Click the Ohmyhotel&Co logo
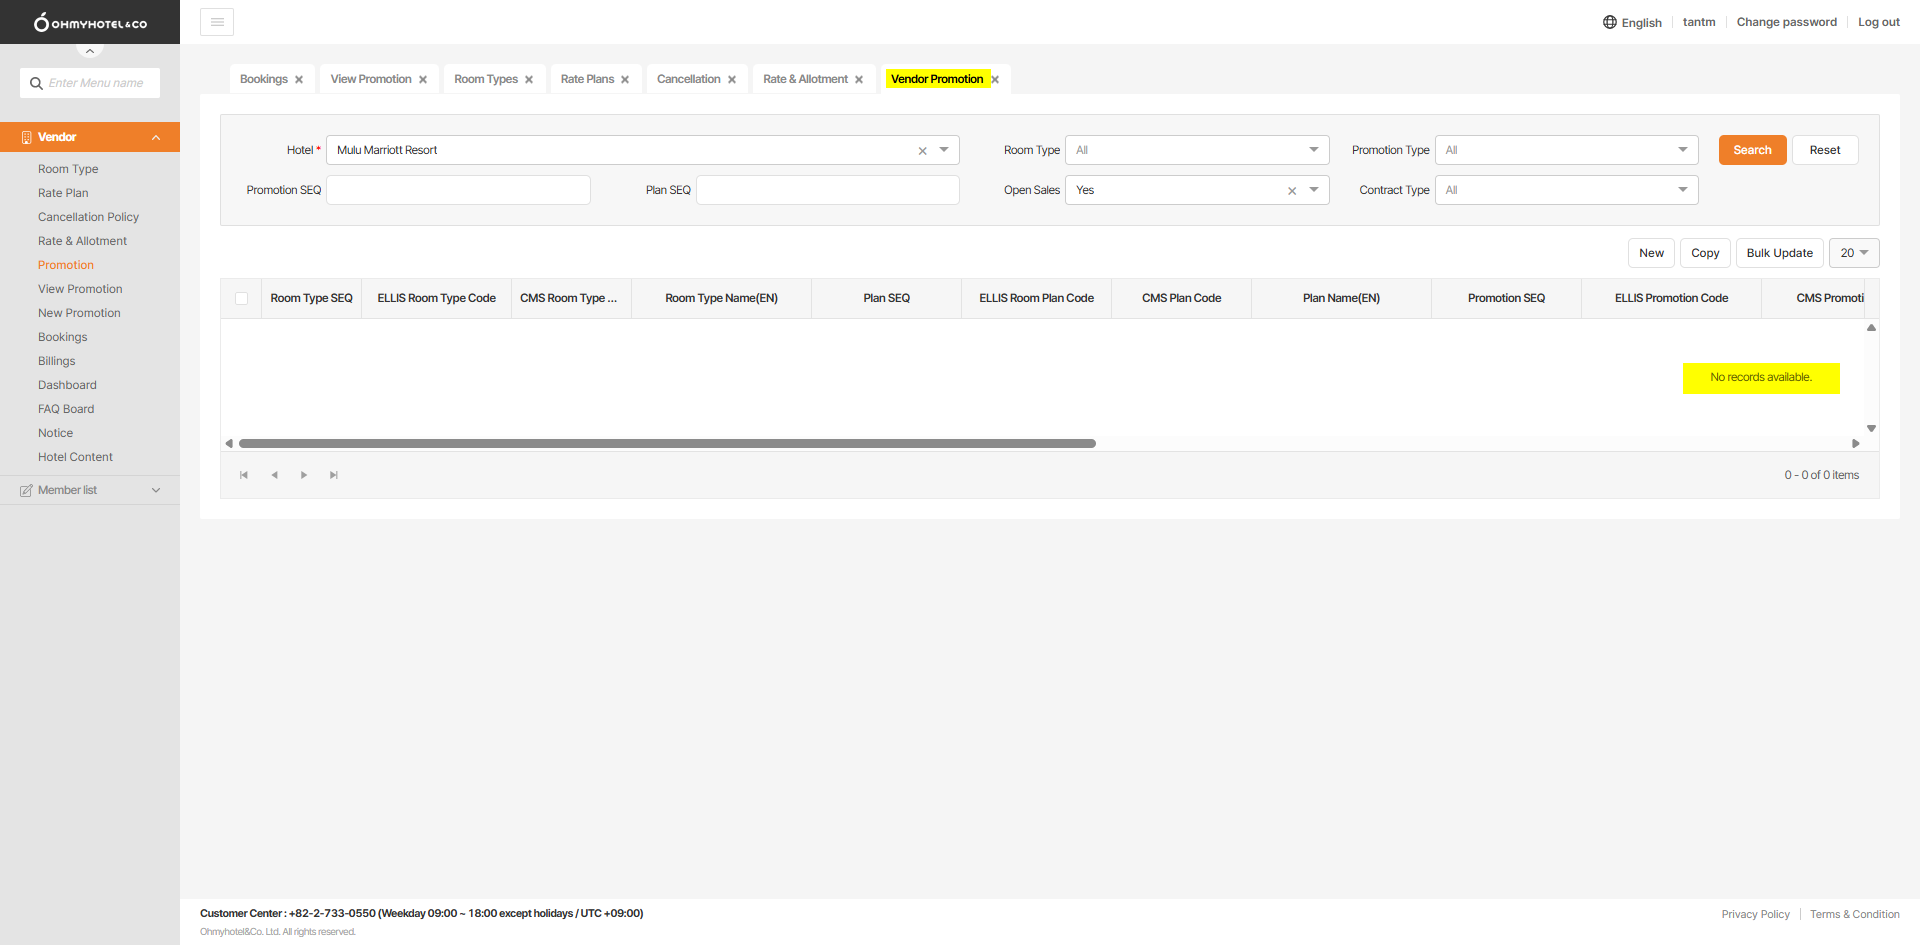1920x945 pixels. click(90, 22)
